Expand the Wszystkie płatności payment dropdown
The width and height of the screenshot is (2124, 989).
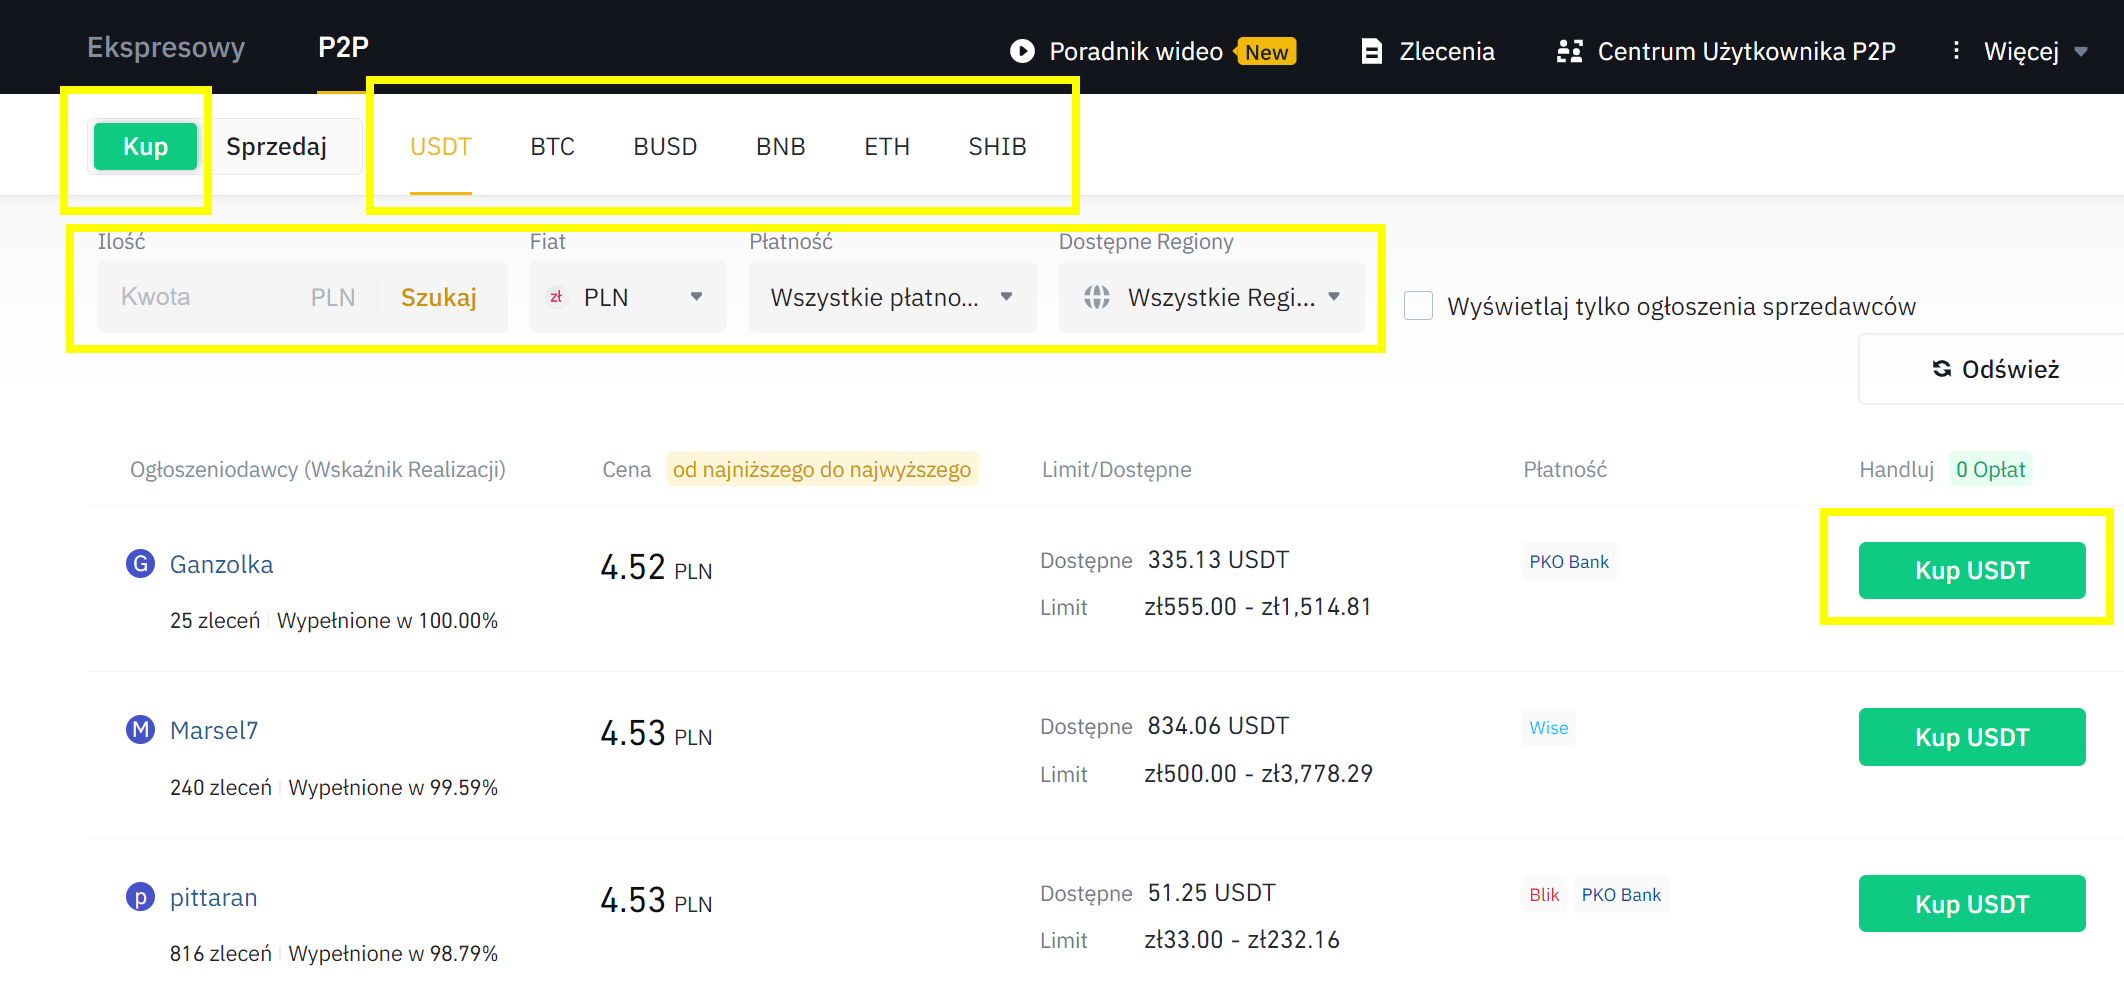892,297
